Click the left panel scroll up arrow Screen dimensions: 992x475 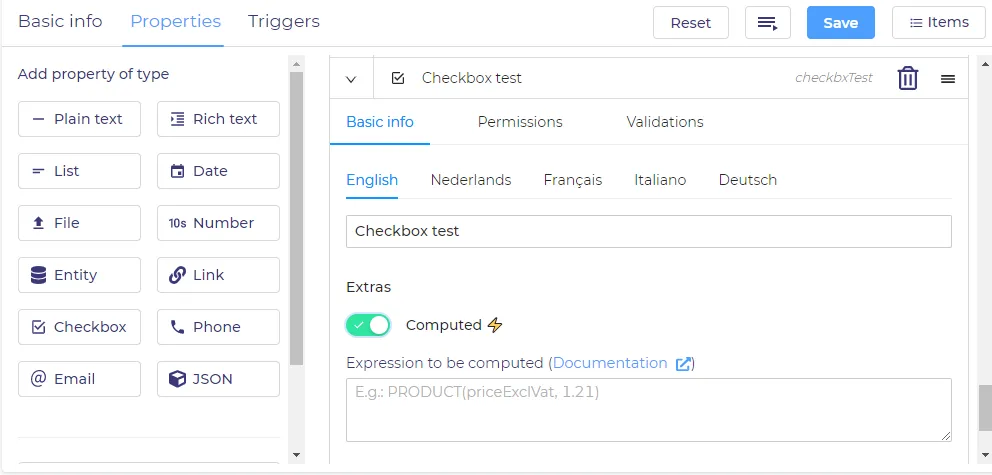[x=296, y=63]
